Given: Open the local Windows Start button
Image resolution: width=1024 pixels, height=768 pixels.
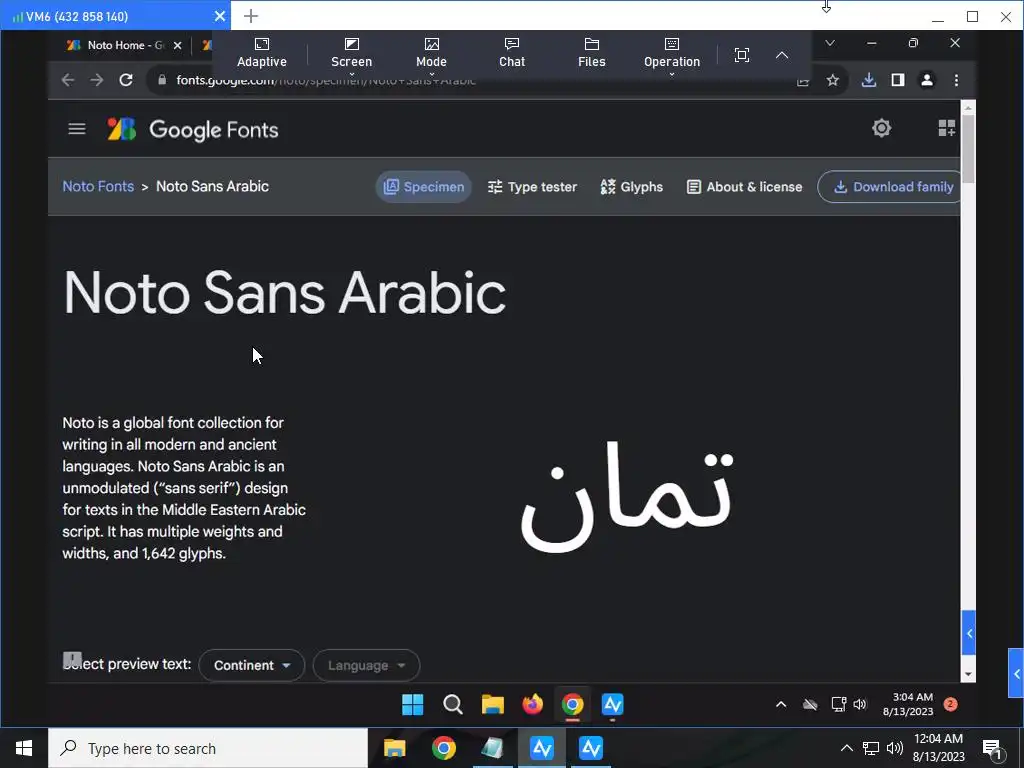Looking at the screenshot, I should (24, 748).
